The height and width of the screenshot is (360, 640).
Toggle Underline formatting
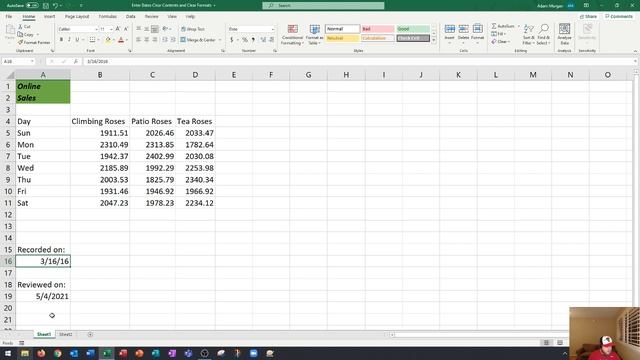click(x=77, y=40)
